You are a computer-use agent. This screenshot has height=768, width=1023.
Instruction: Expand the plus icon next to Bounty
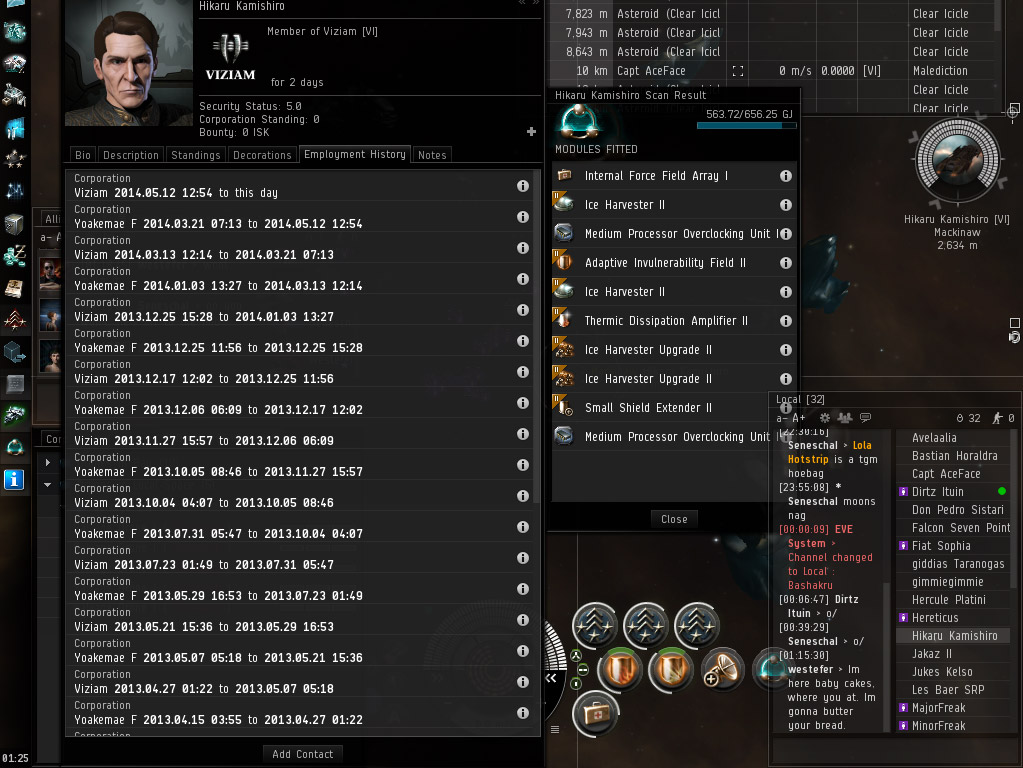click(x=531, y=132)
